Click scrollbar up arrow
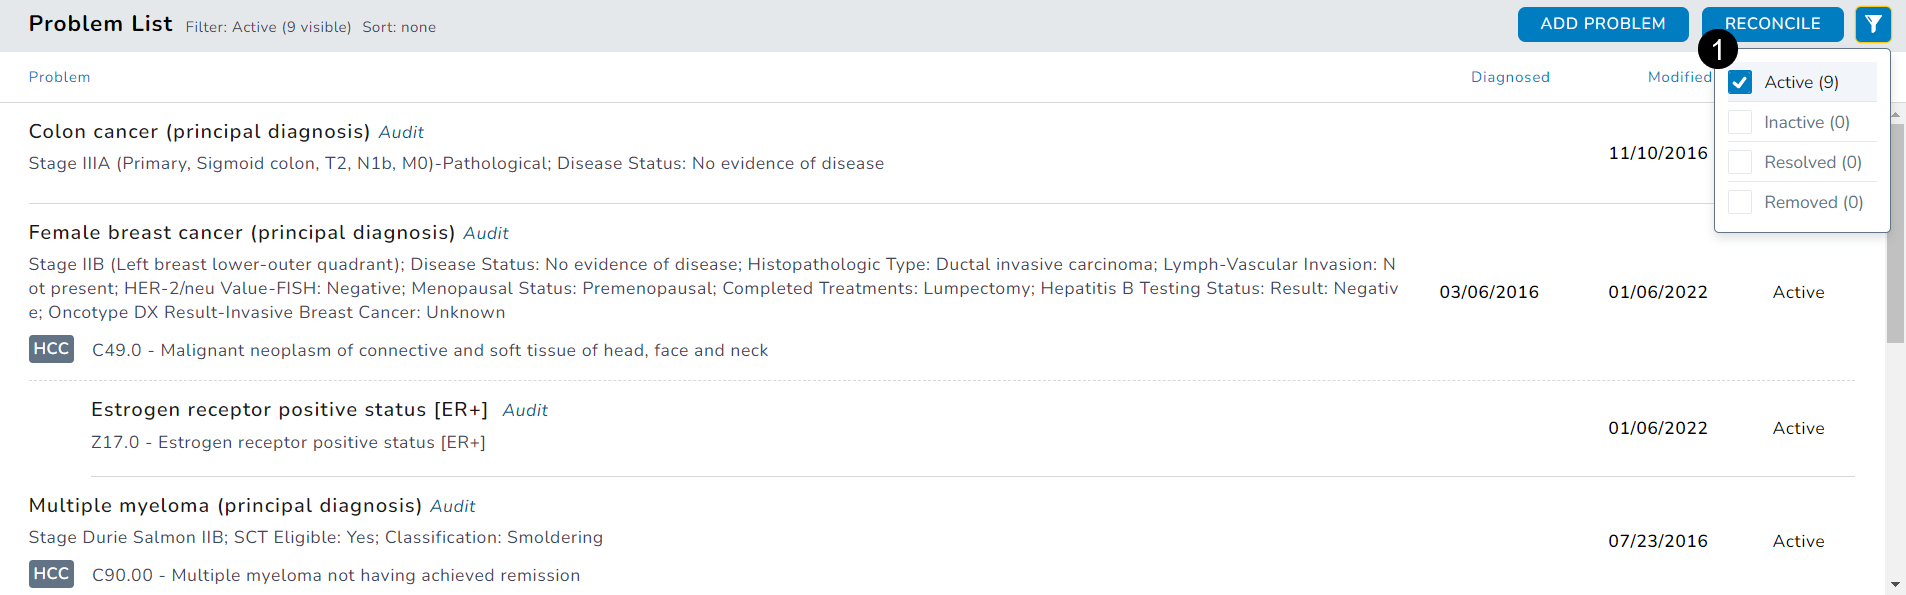The height and width of the screenshot is (595, 1906). click(1896, 115)
